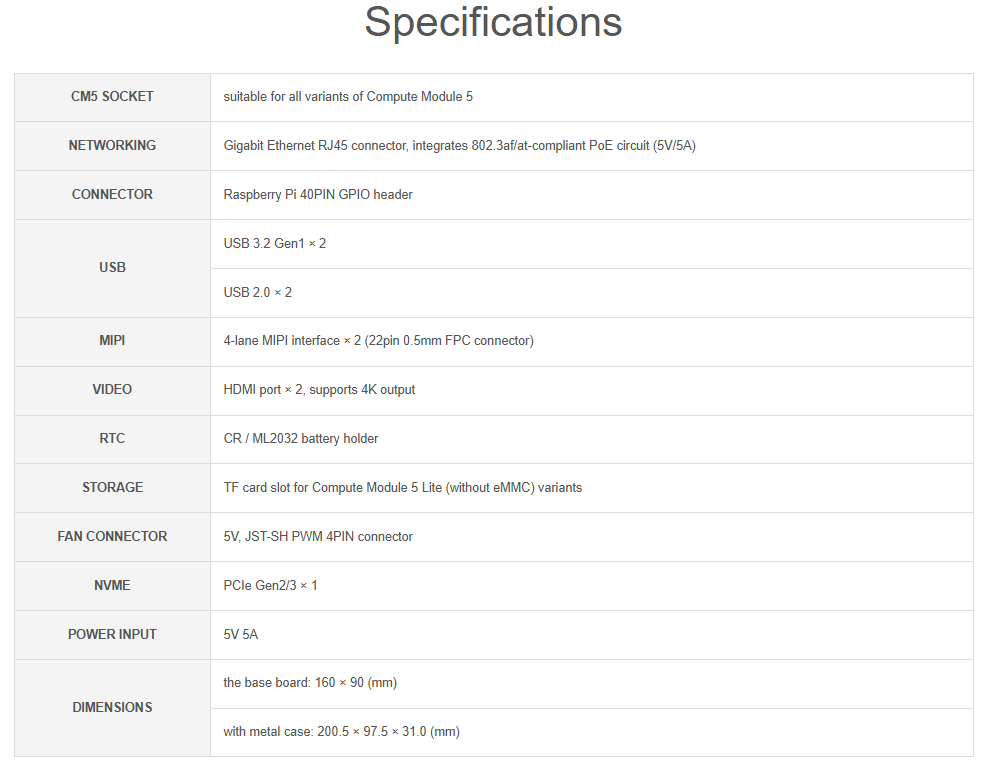Viewport: 983px width, 764px height.
Task: Select the RTC row label
Action: (x=112, y=439)
